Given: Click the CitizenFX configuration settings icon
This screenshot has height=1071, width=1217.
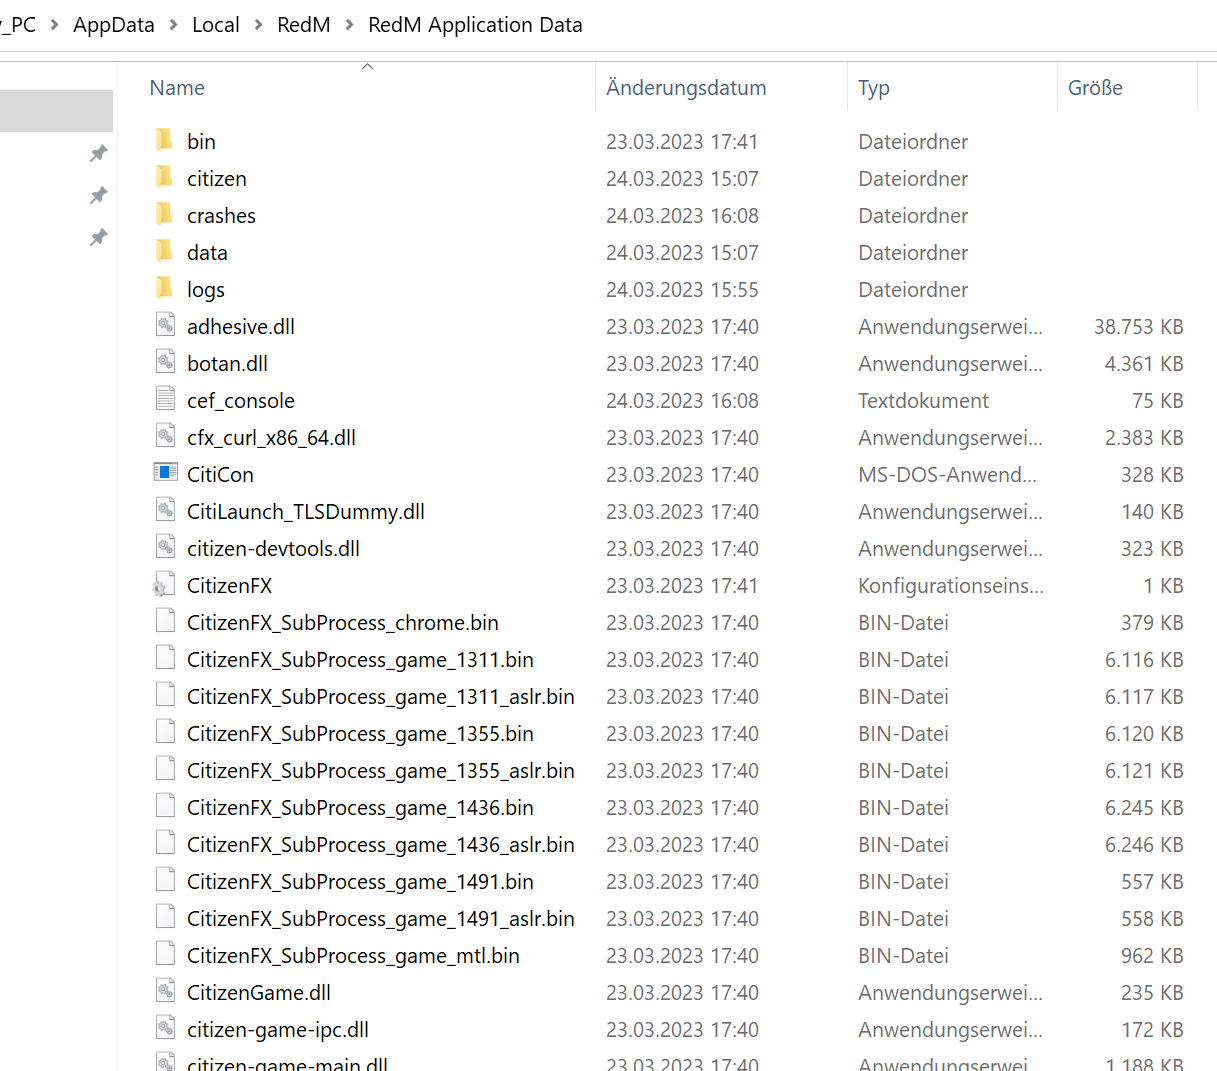Looking at the screenshot, I should coord(163,585).
